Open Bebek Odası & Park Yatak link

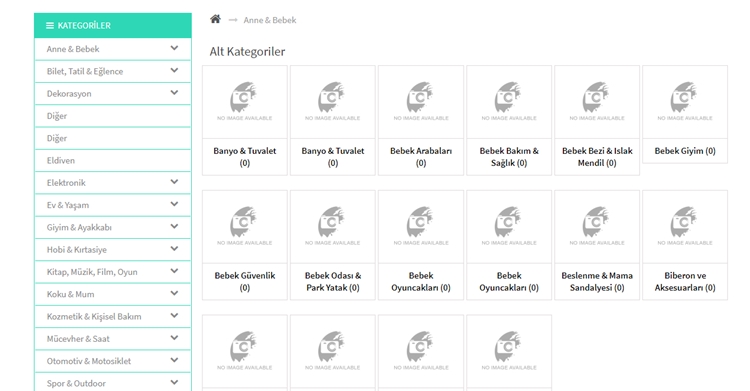click(333, 281)
